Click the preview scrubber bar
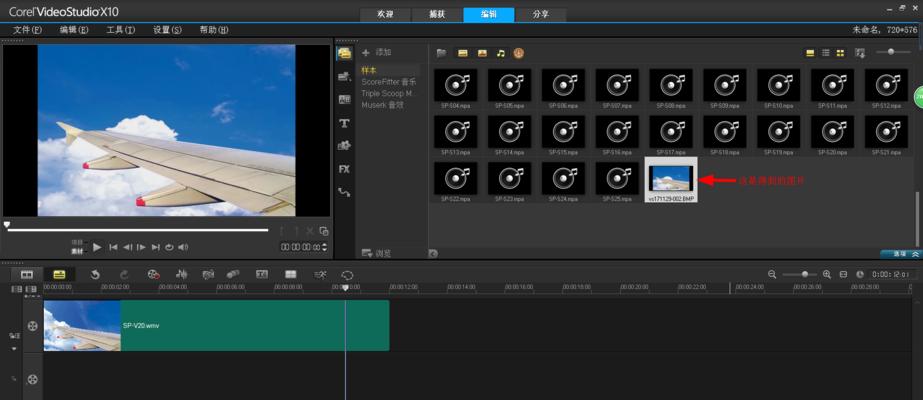 pos(138,230)
